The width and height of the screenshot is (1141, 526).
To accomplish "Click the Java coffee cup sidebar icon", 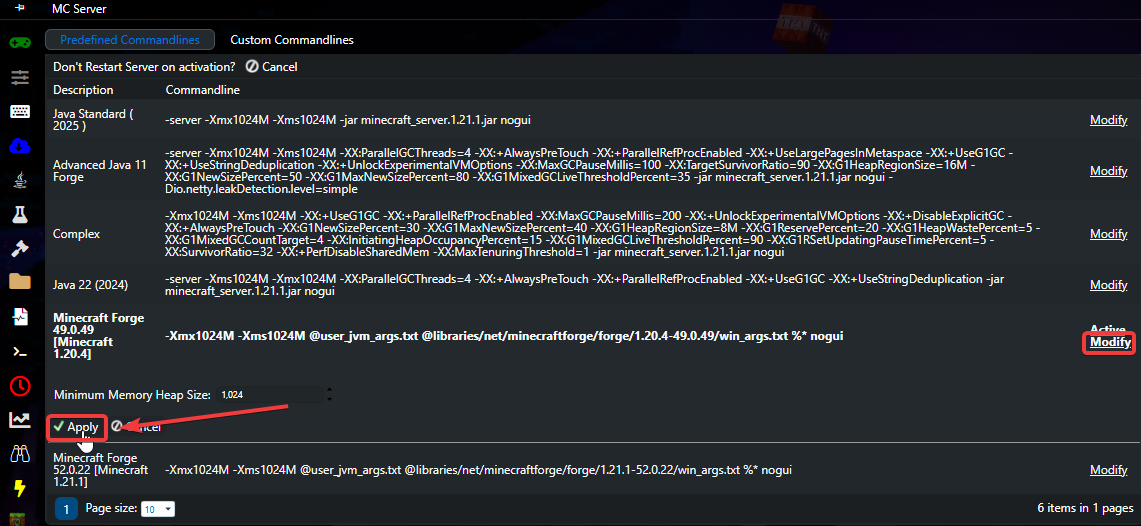I will tap(20, 180).
